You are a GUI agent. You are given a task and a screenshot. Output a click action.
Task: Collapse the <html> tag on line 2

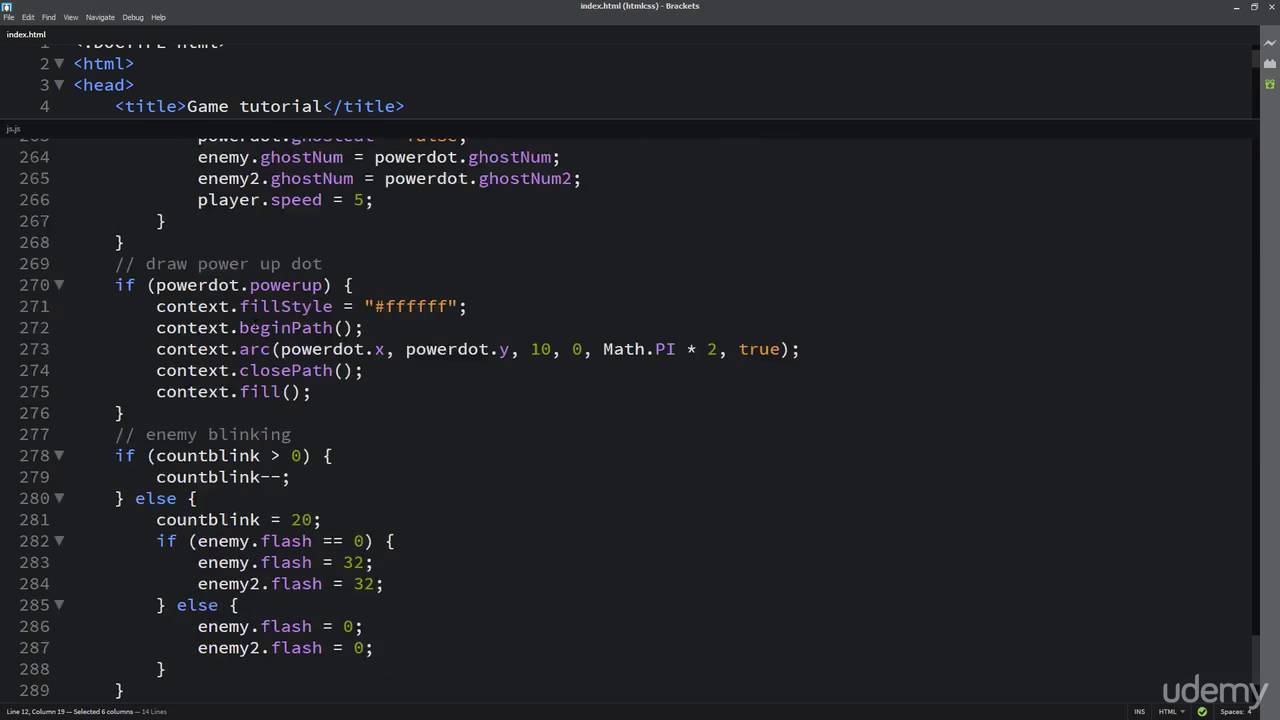[59, 63]
